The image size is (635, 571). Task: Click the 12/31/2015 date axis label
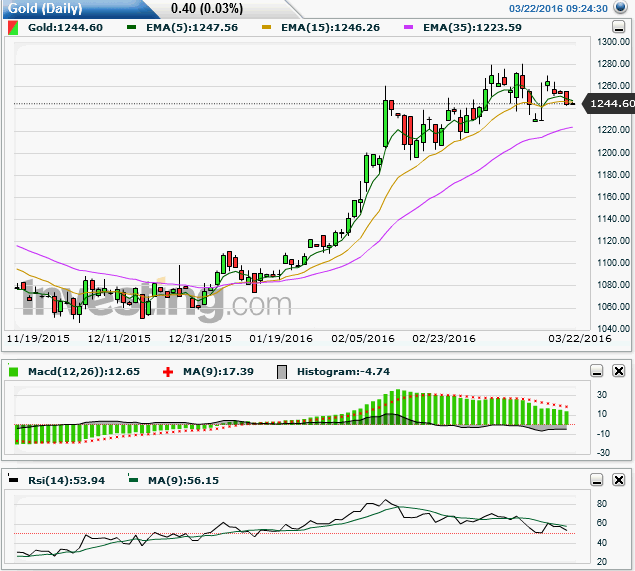pos(200,339)
